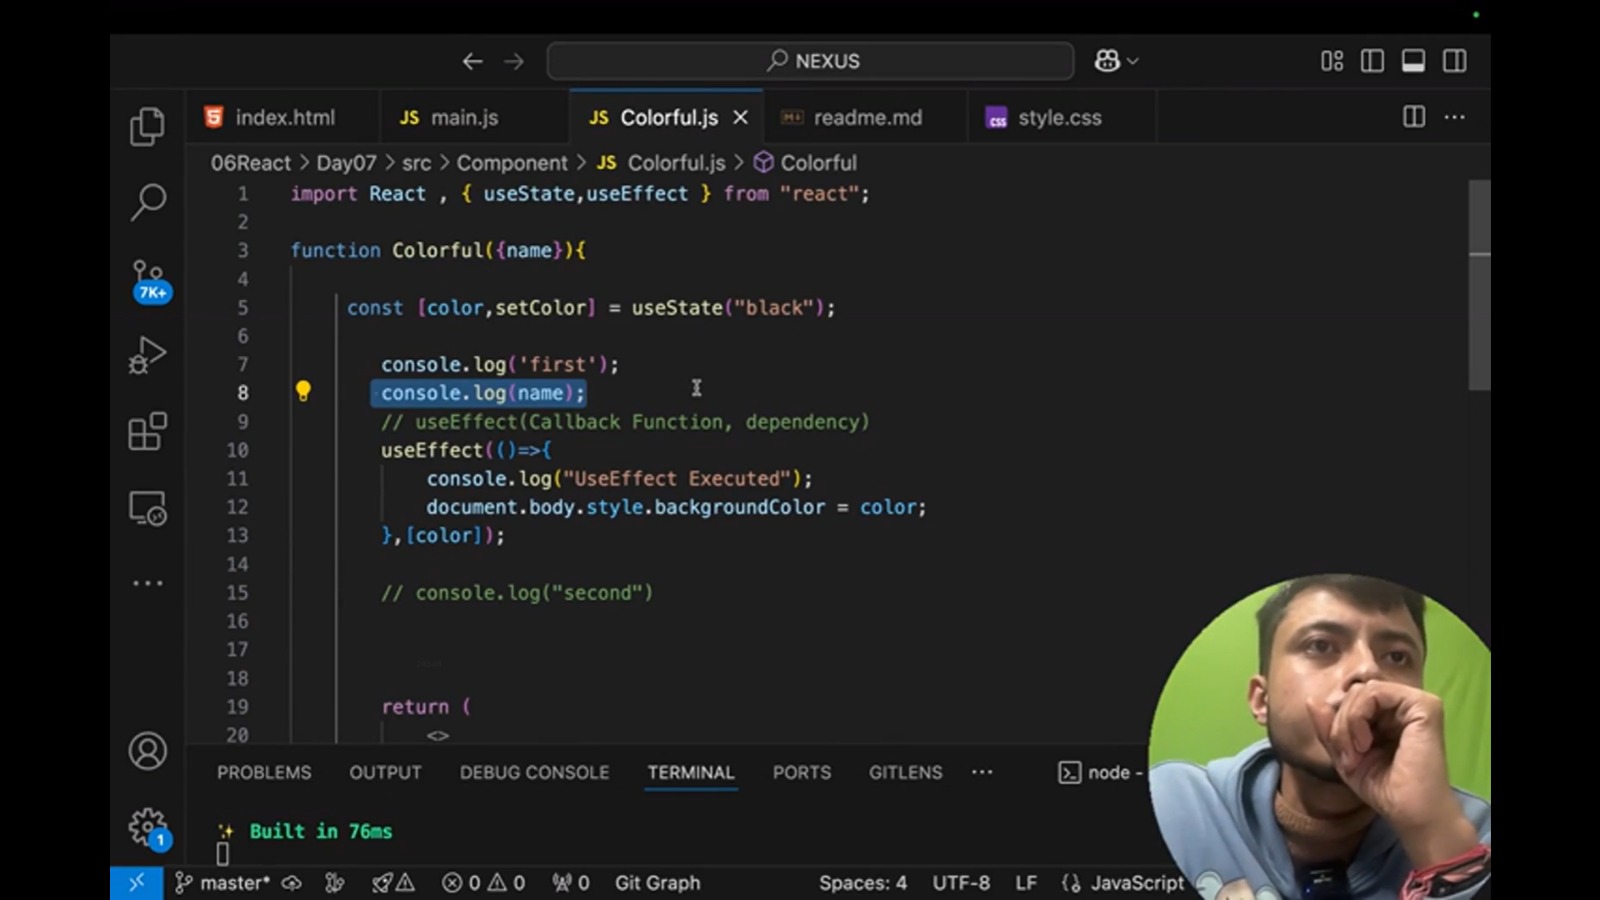Viewport: 1600px width, 900px height.
Task: Open the Explorer view in activity bar
Action: coord(147,127)
